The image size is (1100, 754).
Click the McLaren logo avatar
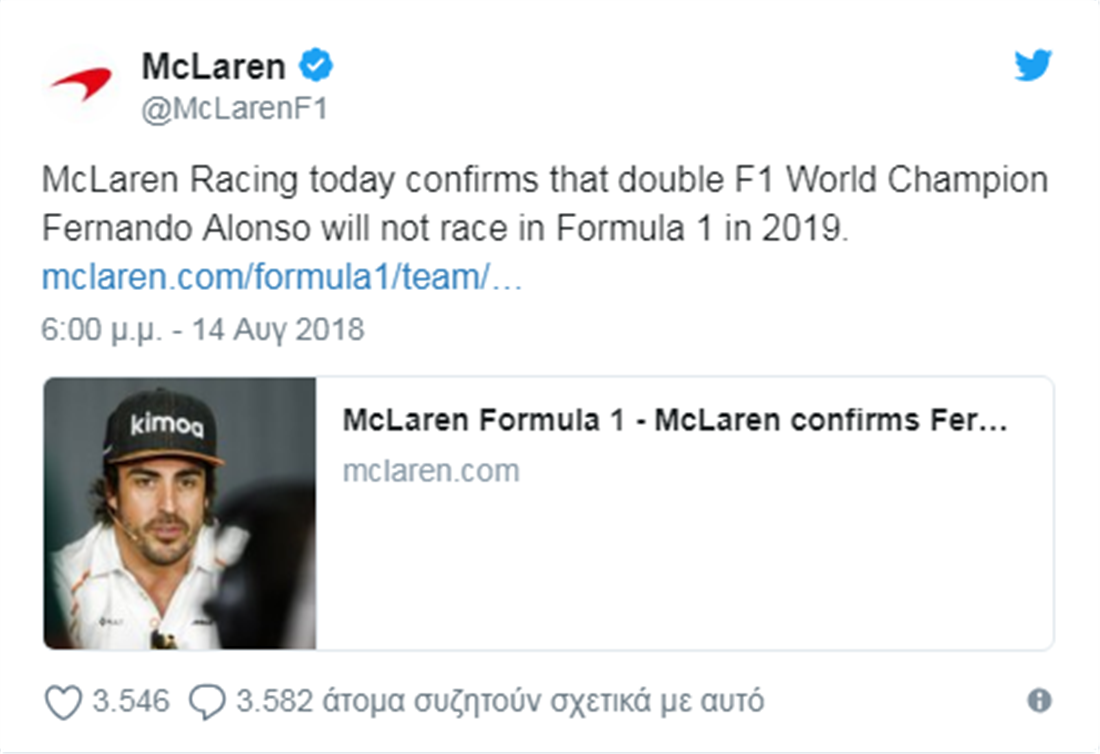(82, 84)
